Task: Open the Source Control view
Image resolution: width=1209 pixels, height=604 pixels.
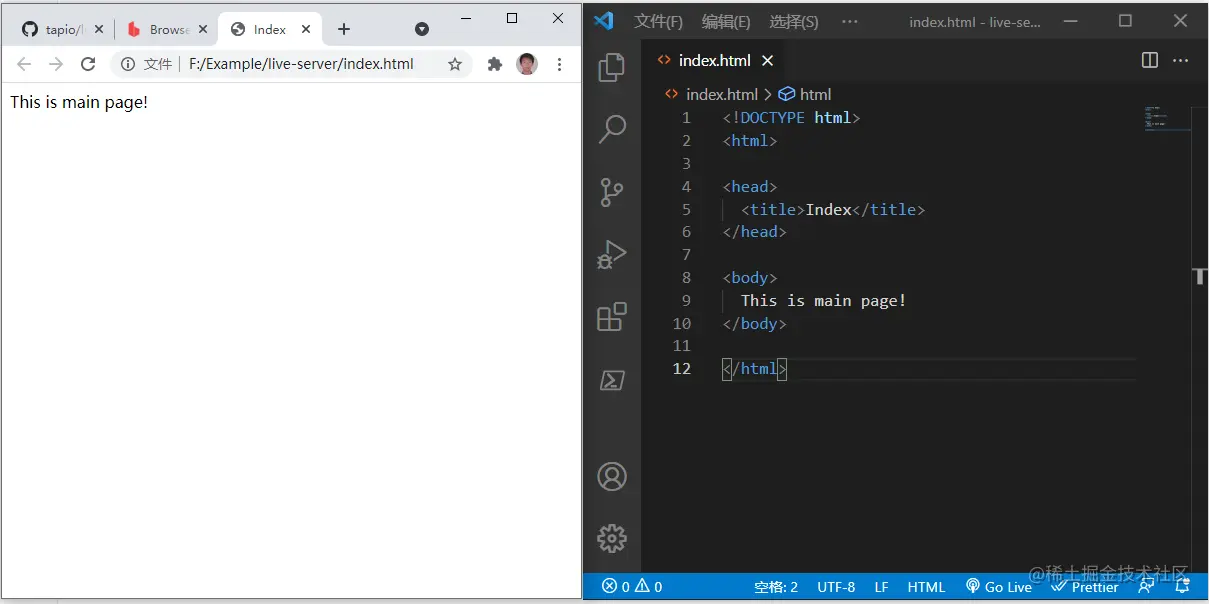Action: pyautogui.click(x=611, y=191)
